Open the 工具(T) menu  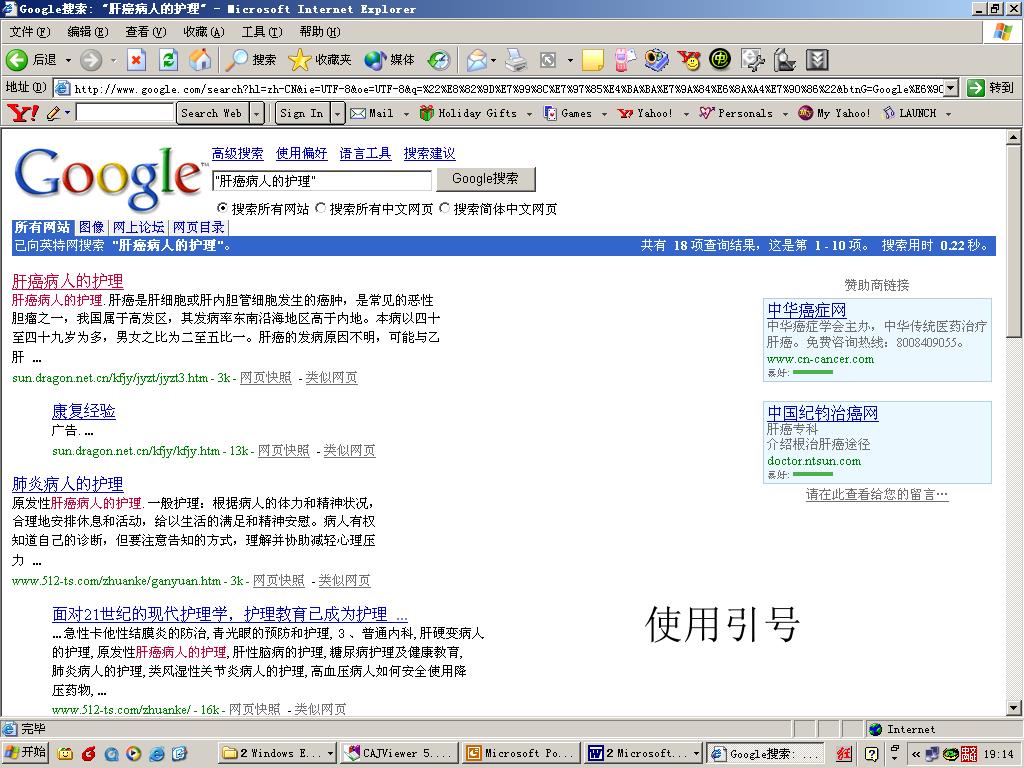262,31
